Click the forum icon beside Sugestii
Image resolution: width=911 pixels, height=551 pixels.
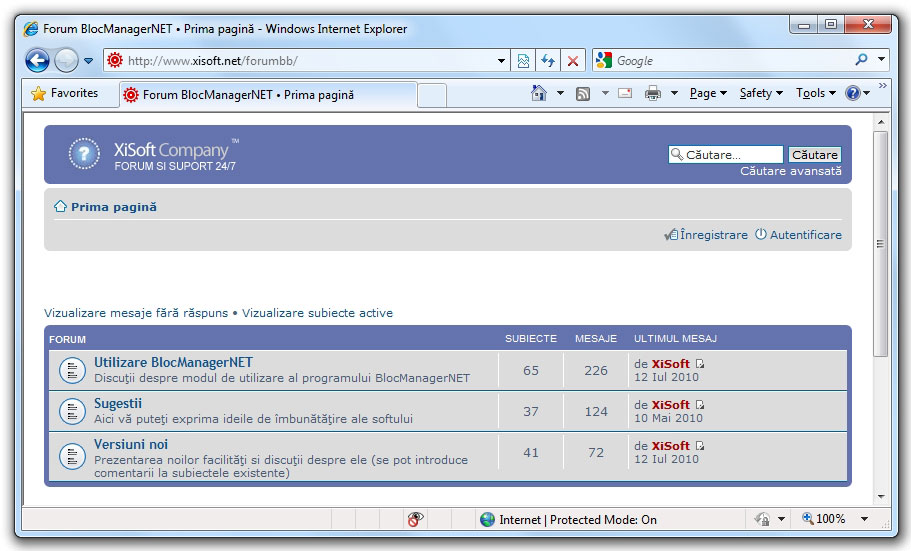(x=73, y=412)
